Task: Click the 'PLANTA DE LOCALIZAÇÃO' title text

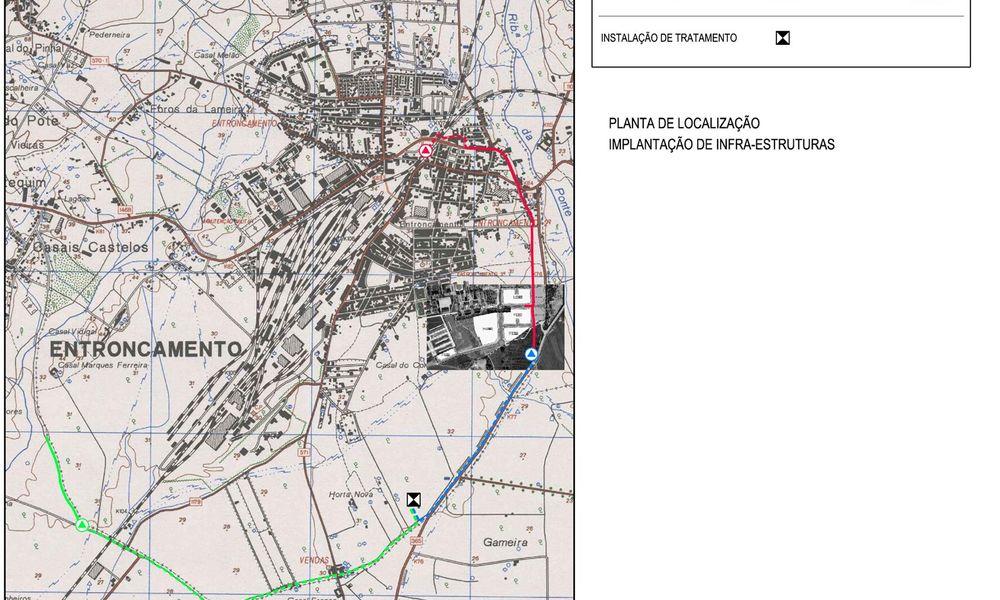Action: (684, 123)
